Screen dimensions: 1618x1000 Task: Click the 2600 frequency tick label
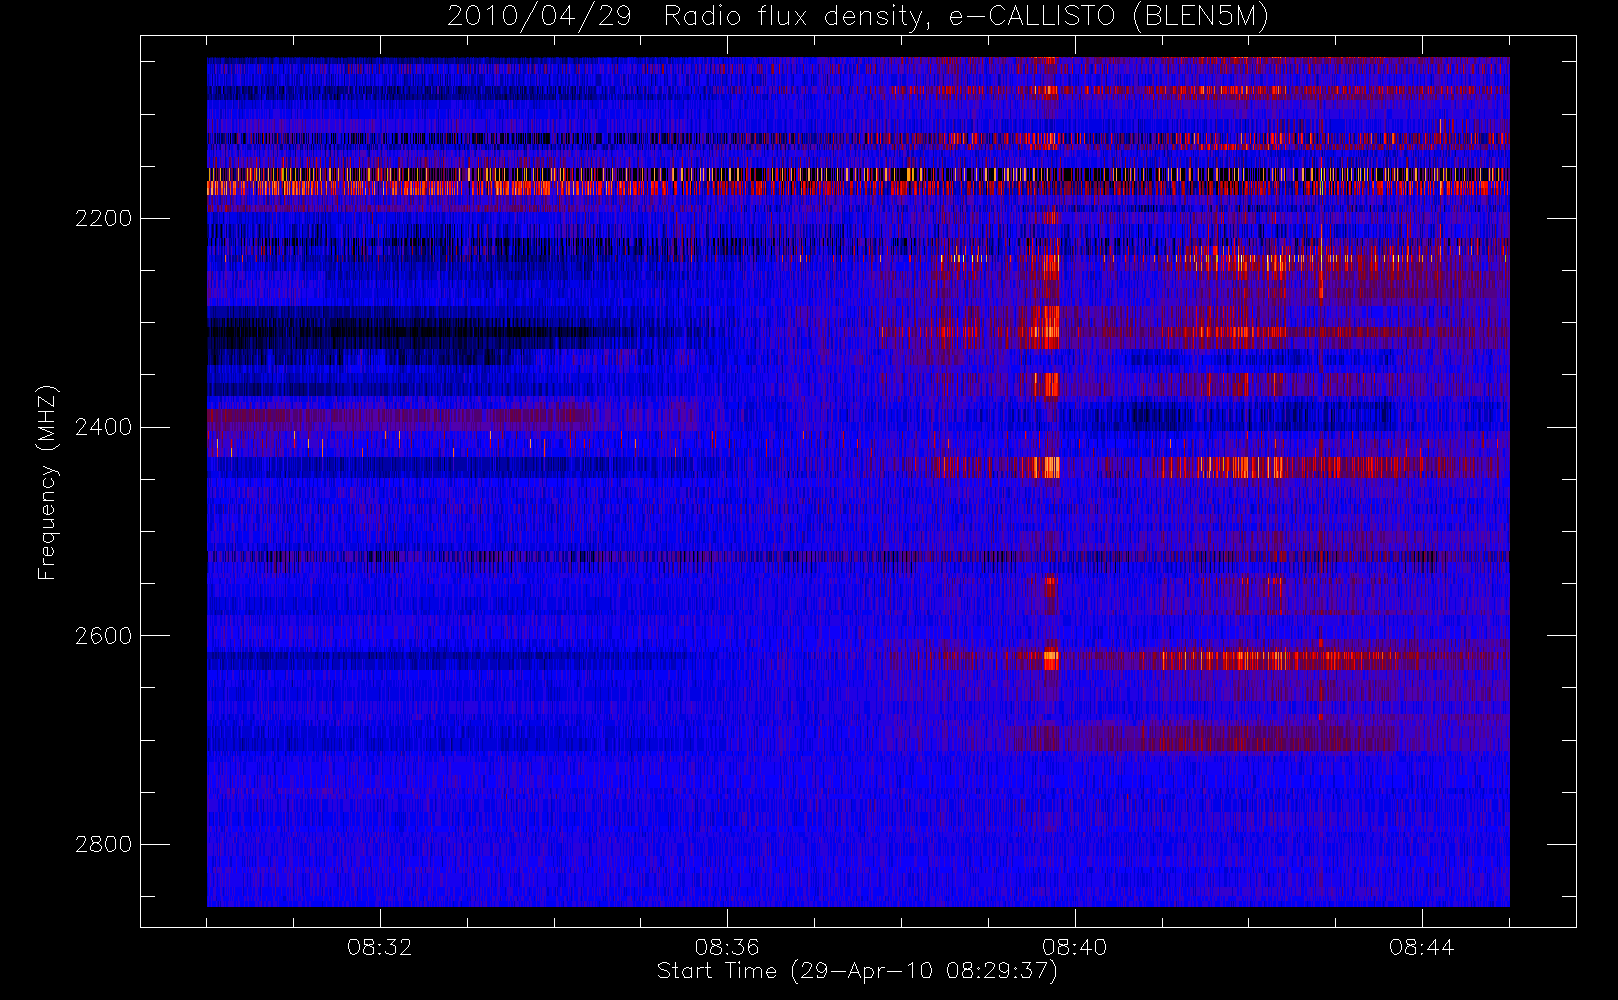pyautogui.click(x=103, y=636)
